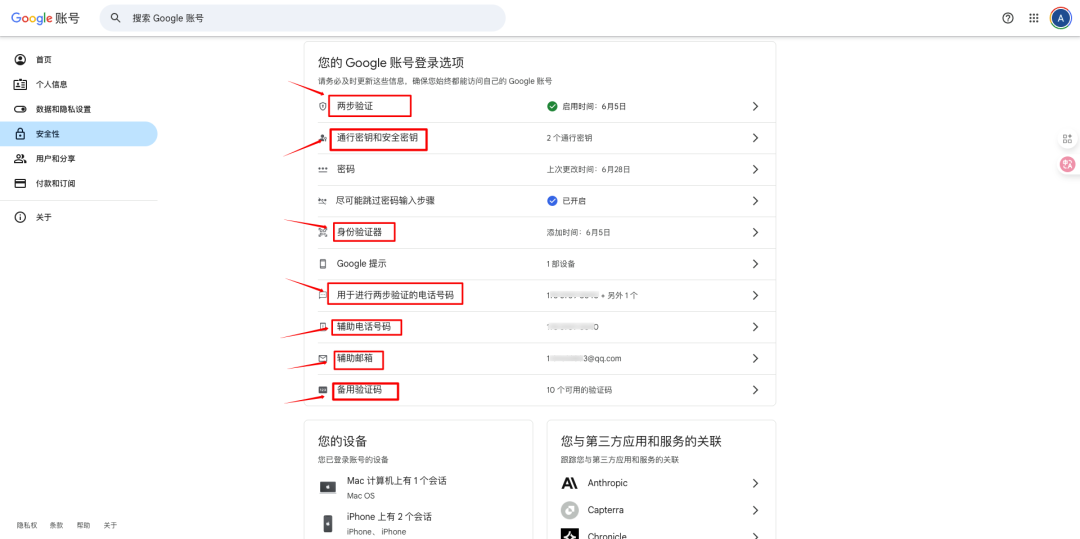Expand the 通行密钥和安全密钥 row chevron

point(756,138)
